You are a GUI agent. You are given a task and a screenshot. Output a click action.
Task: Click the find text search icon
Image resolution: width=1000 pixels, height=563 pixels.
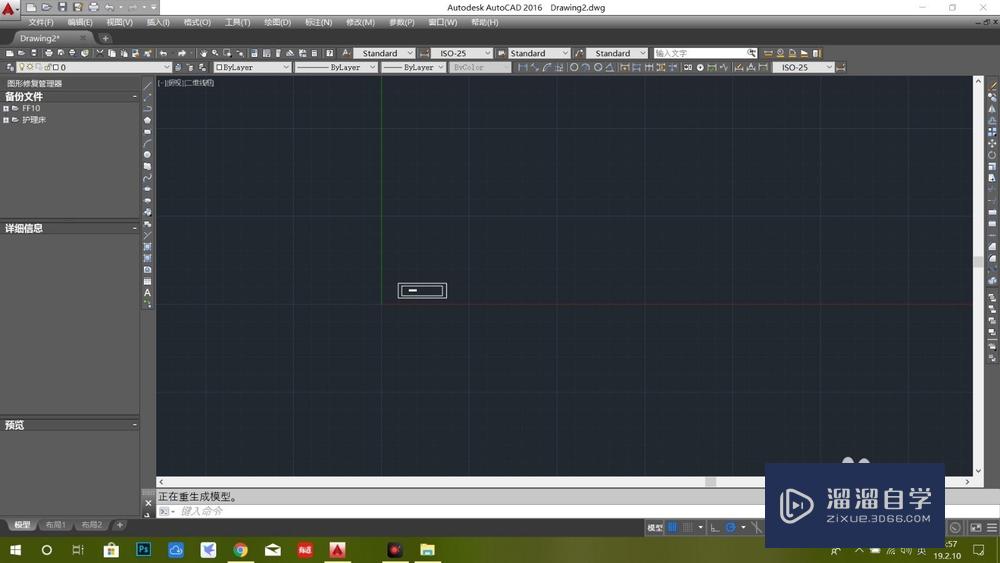pyautogui.click(x=751, y=53)
